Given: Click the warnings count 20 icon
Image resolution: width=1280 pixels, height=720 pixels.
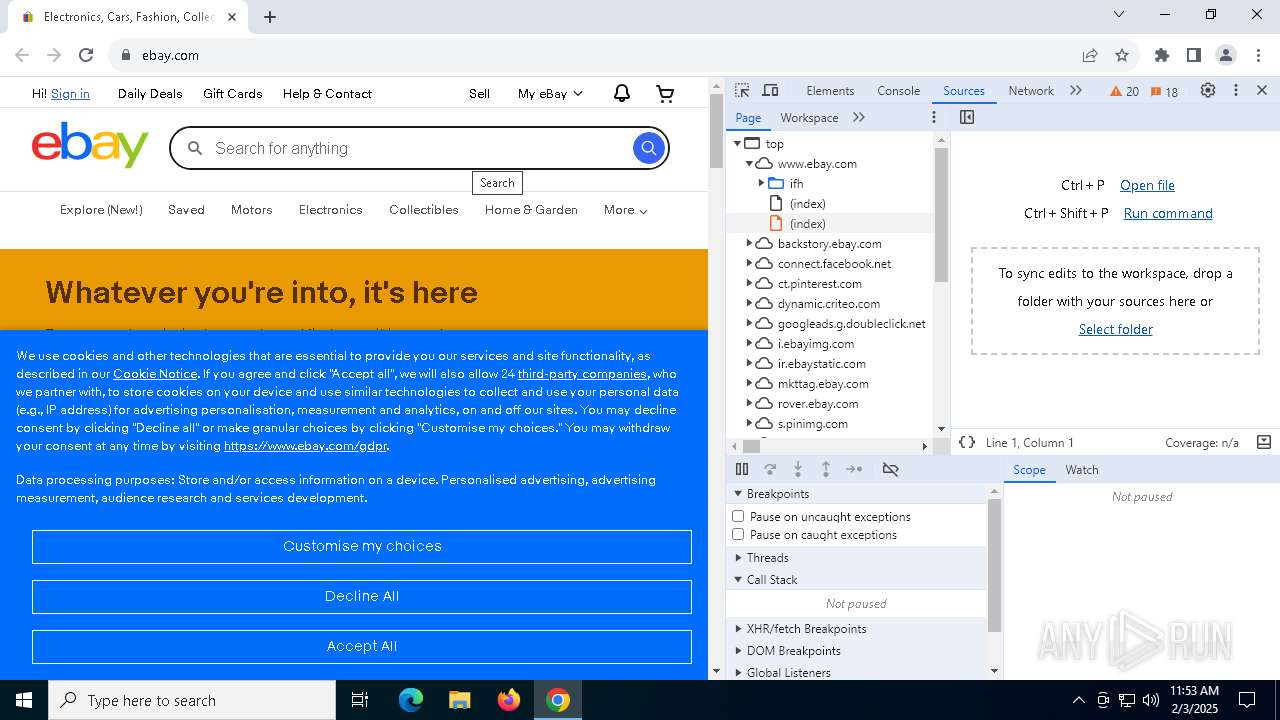Looking at the screenshot, I should click(1125, 91).
